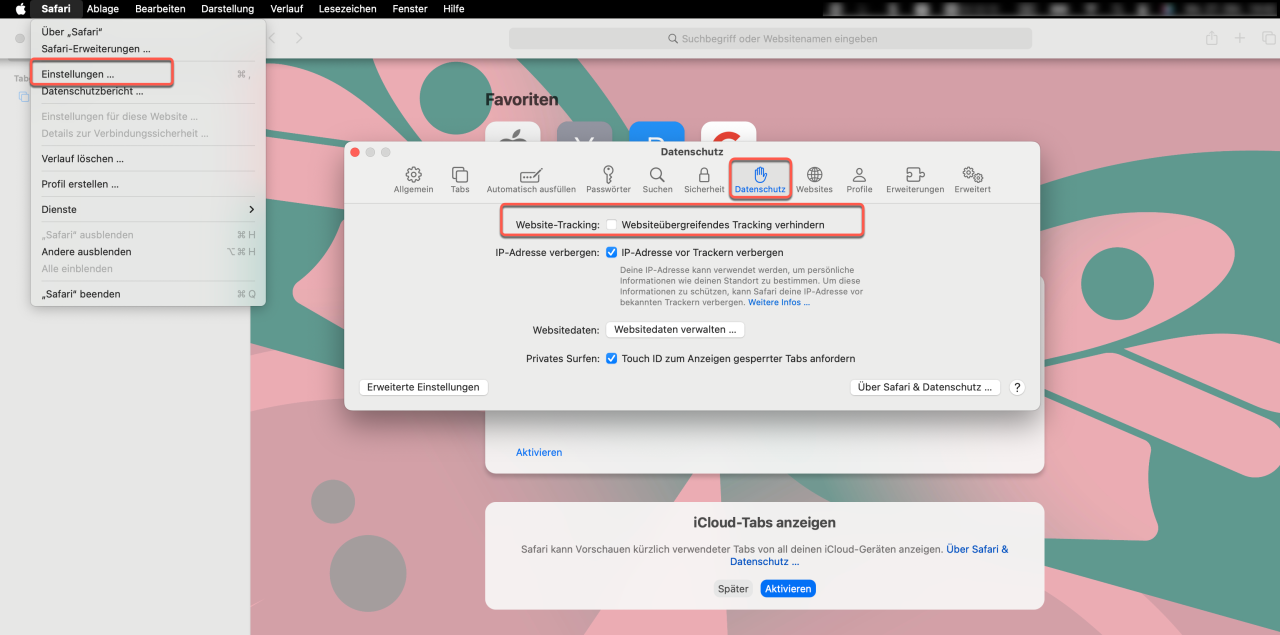Switch to the Tabs settings icon

pos(460,179)
